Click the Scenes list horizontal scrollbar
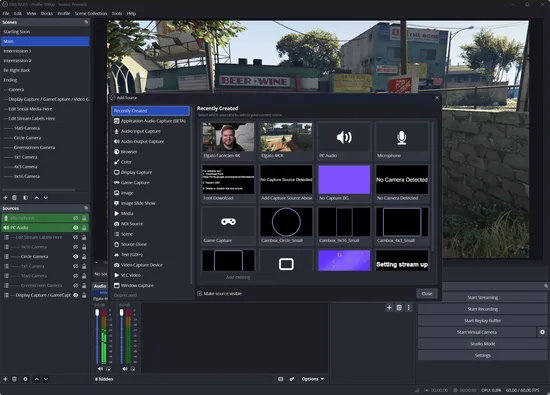The image size is (550, 395). [39, 190]
